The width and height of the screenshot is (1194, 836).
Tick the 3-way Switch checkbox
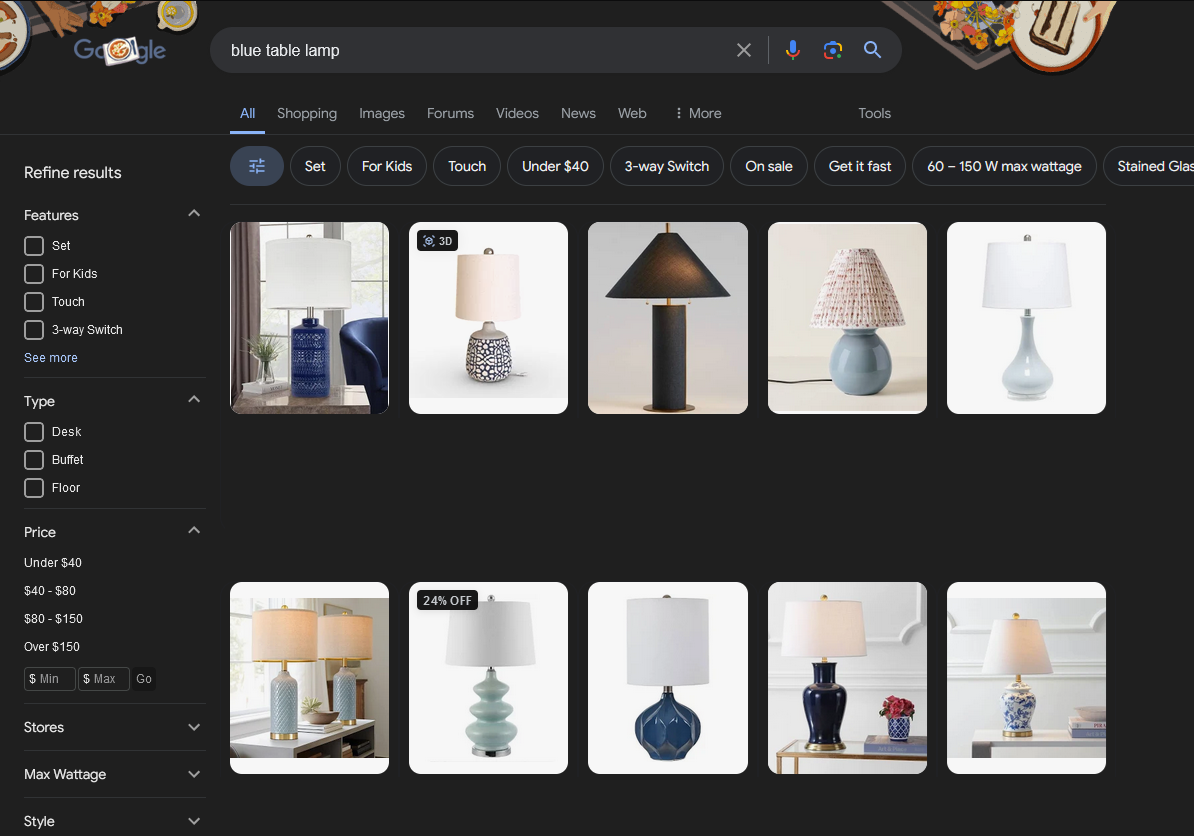(x=34, y=330)
